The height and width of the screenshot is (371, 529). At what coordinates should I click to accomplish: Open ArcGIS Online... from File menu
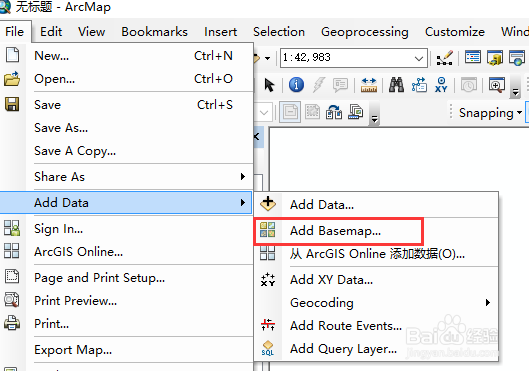pos(127,252)
